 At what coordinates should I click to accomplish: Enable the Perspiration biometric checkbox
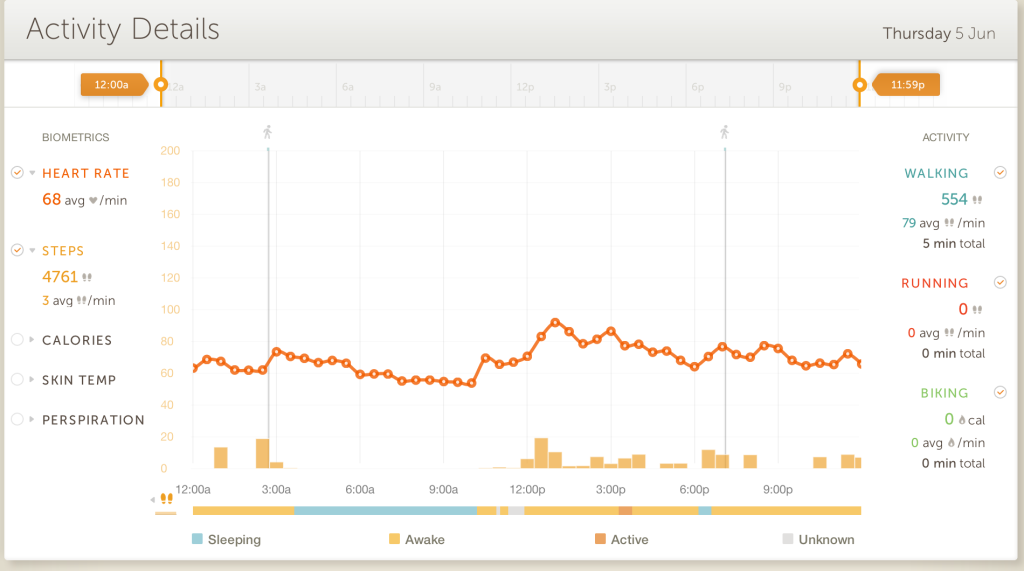18,419
